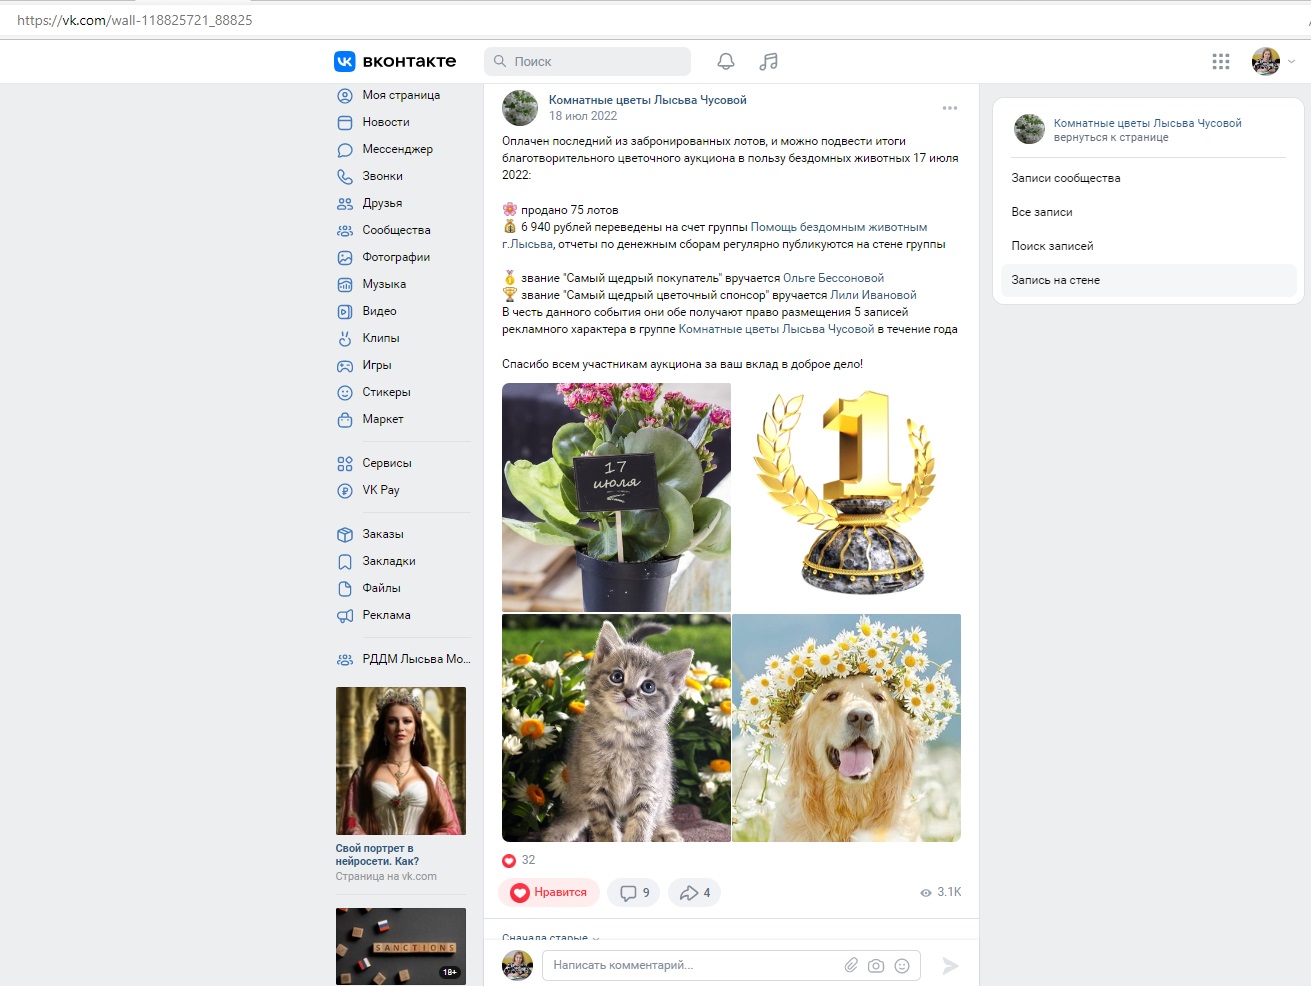Open Комнатные цветы link in post text
The height and width of the screenshot is (987, 1311).
(x=776, y=329)
